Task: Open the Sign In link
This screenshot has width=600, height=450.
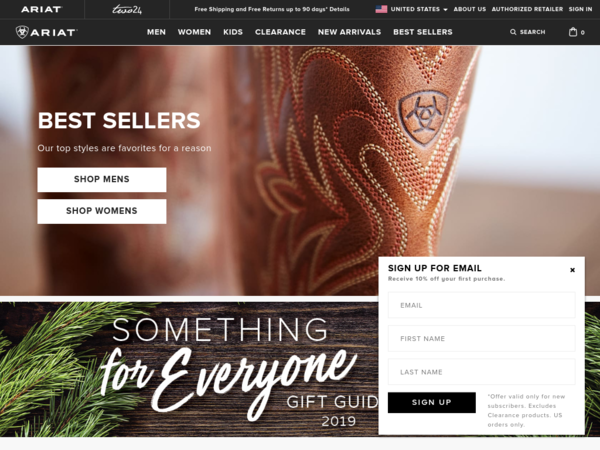Action: pyautogui.click(x=580, y=9)
